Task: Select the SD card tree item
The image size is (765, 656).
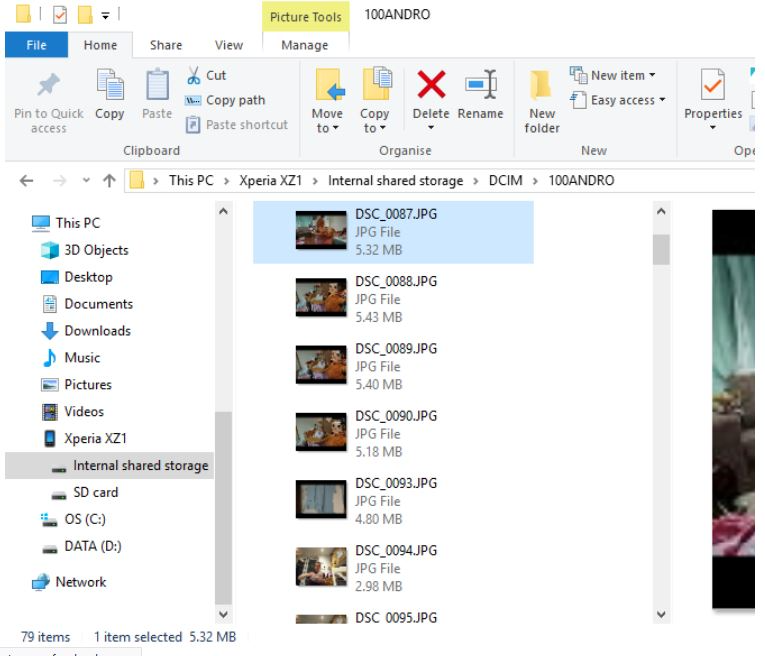Action: [x=97, y=492]
